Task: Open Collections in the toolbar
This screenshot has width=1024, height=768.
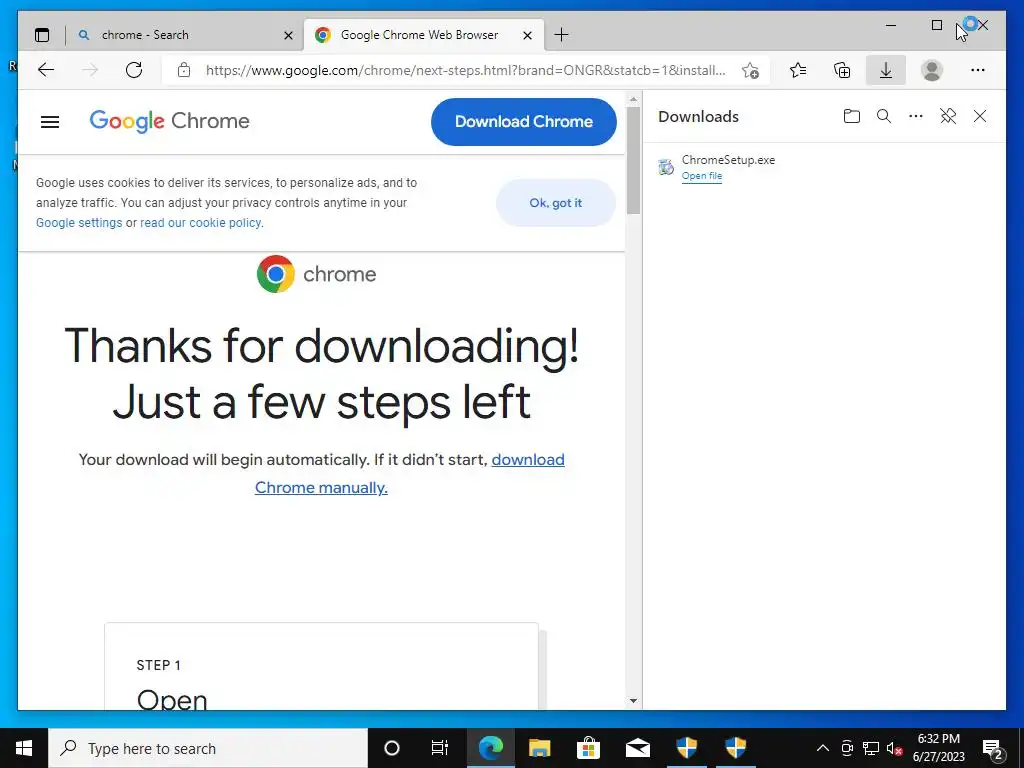Action: click(x=842, y=70)
